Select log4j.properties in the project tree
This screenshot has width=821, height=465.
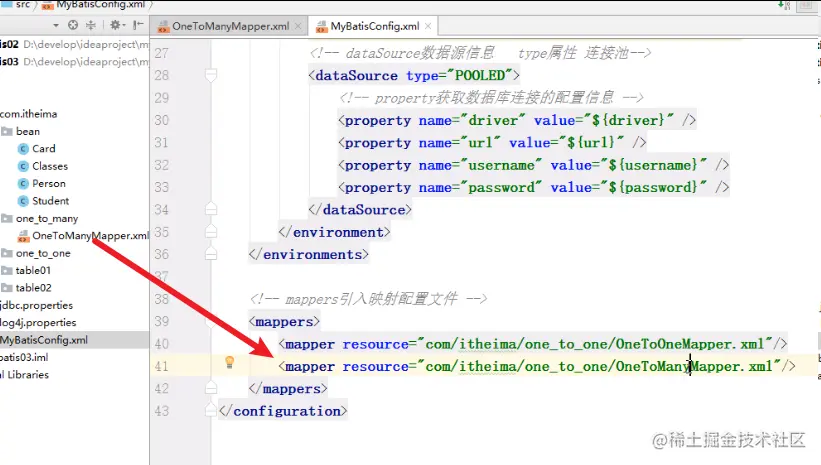[x=38, y=322]
